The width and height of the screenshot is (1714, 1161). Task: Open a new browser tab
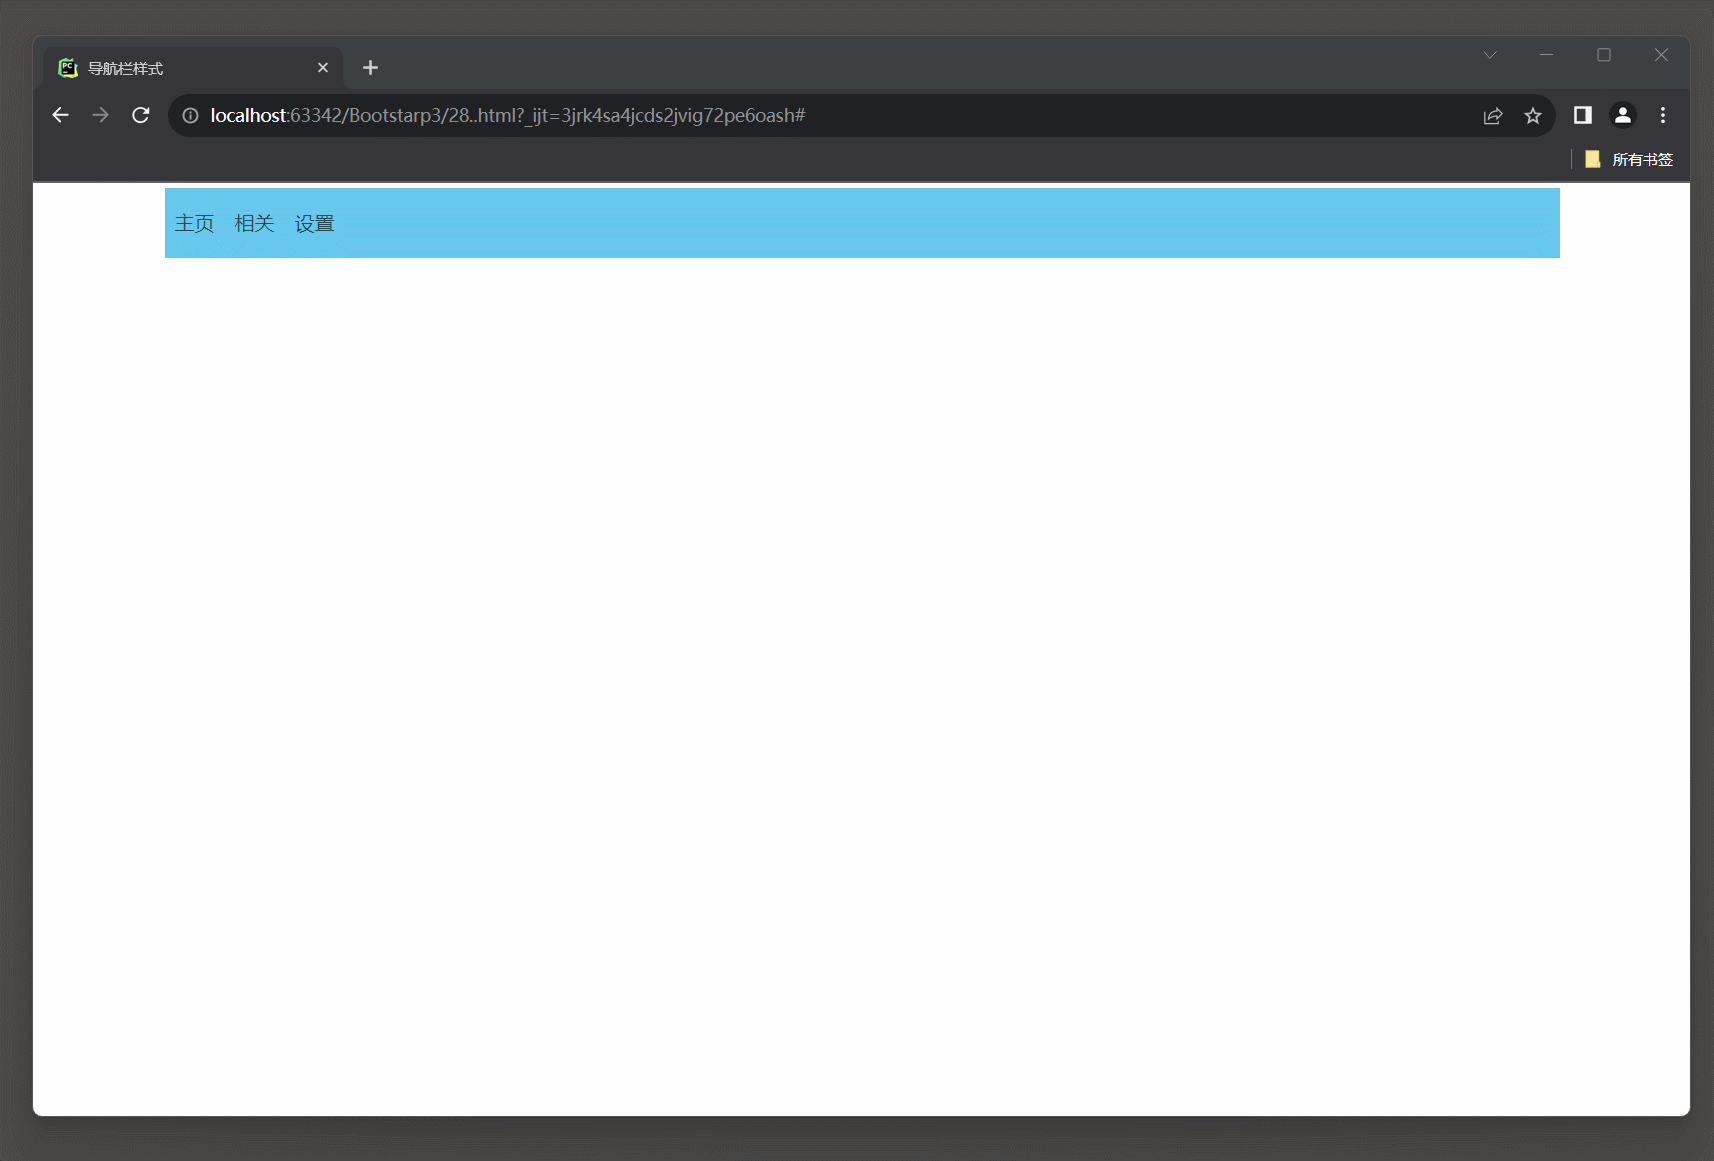click(370, 67)
